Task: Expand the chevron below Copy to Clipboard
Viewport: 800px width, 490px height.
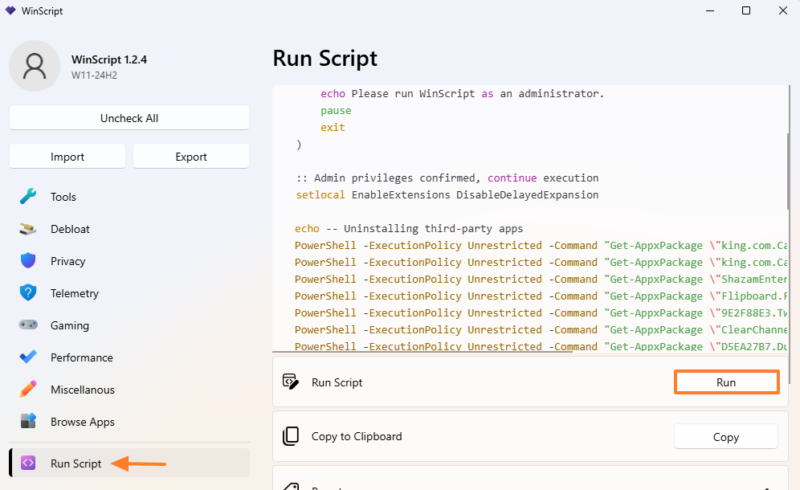Action: [768, 486]
